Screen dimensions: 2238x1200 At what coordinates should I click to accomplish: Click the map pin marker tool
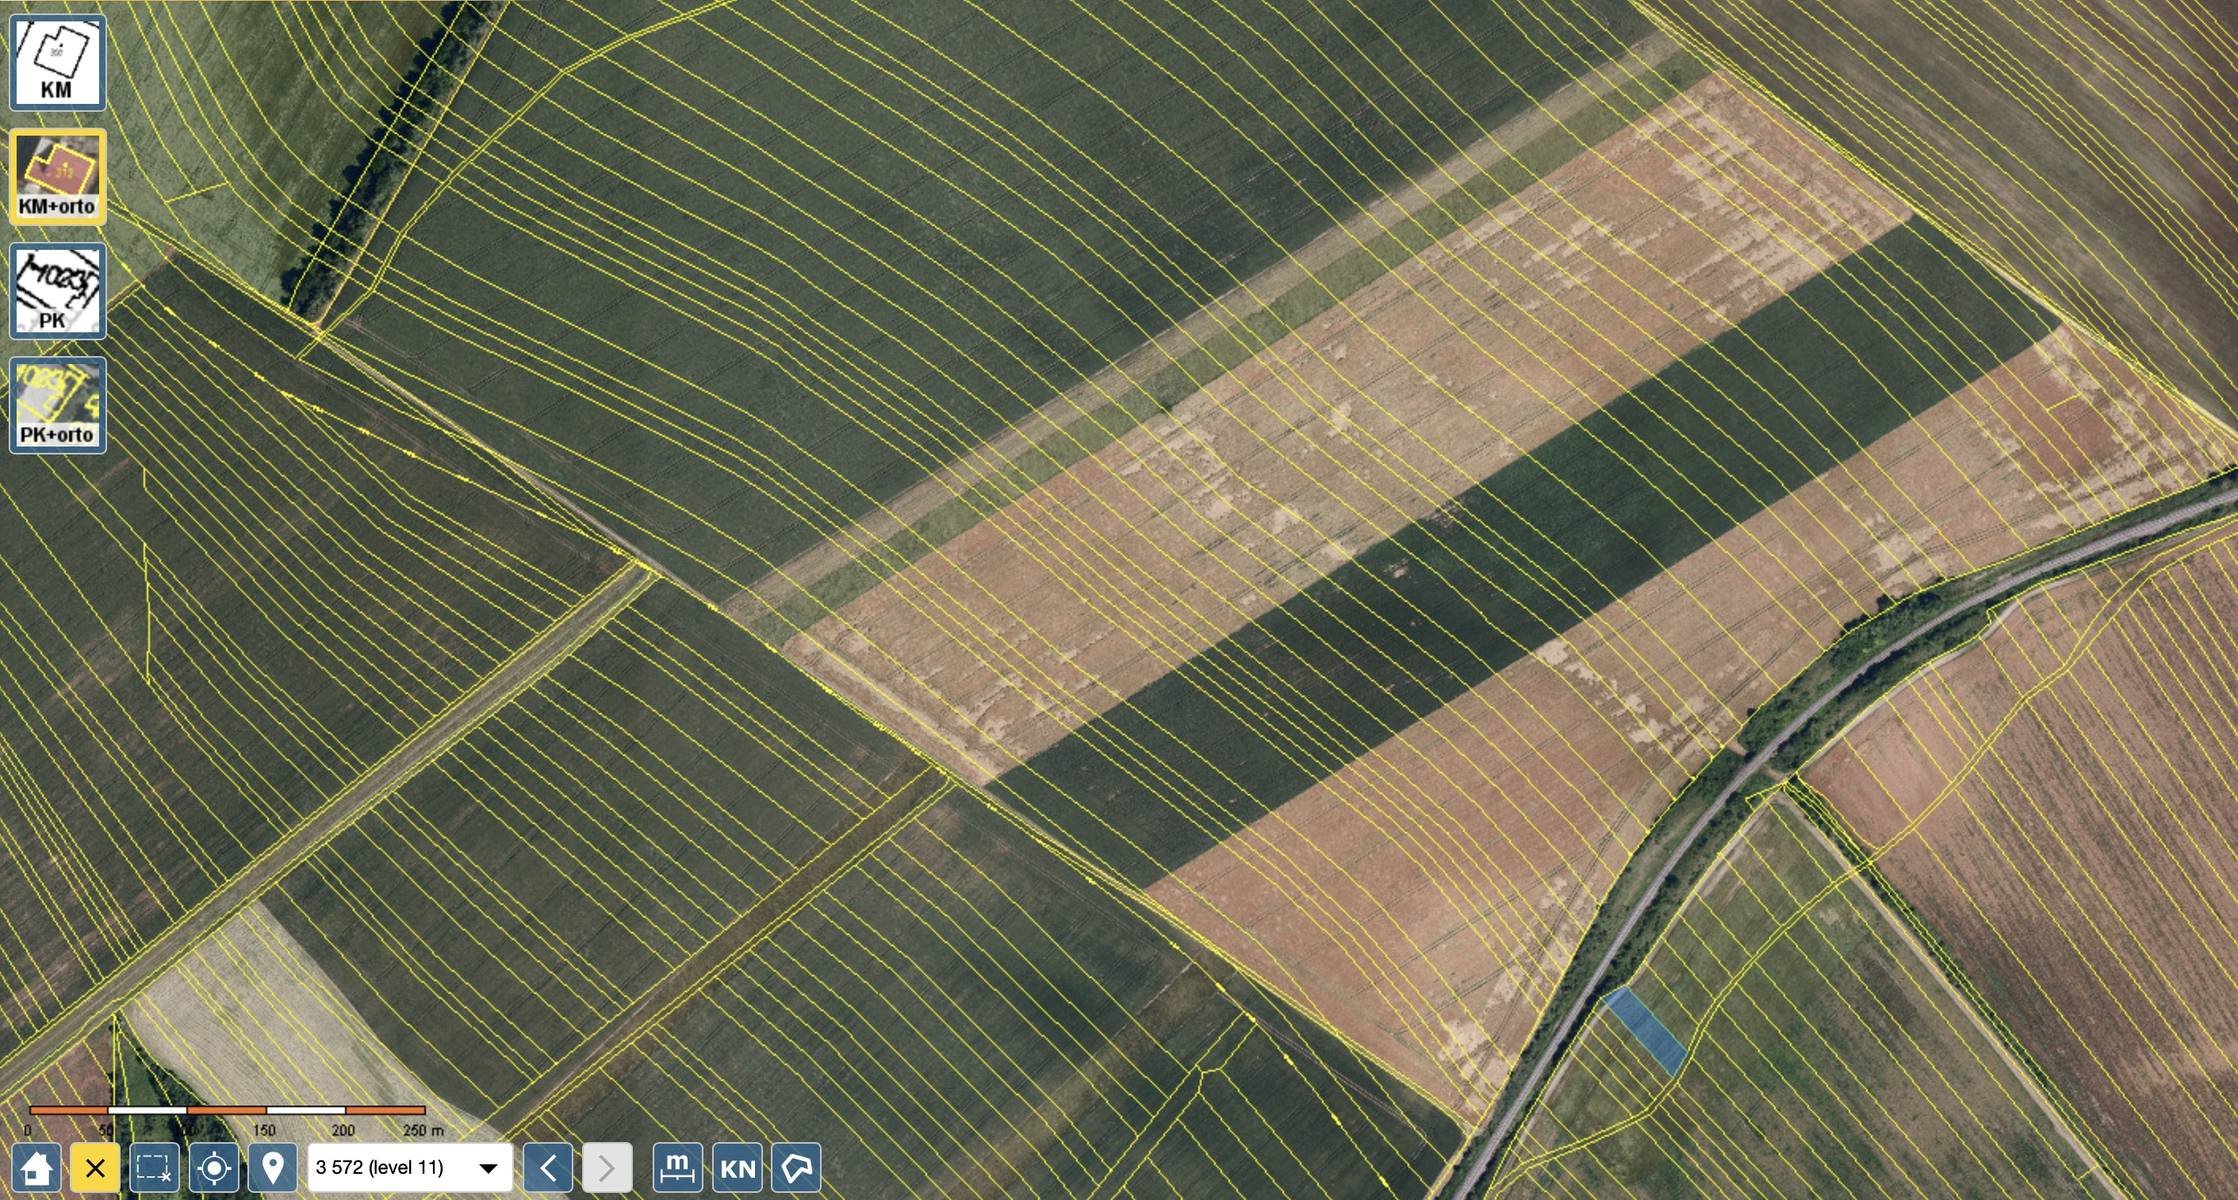pos(272,1167)
